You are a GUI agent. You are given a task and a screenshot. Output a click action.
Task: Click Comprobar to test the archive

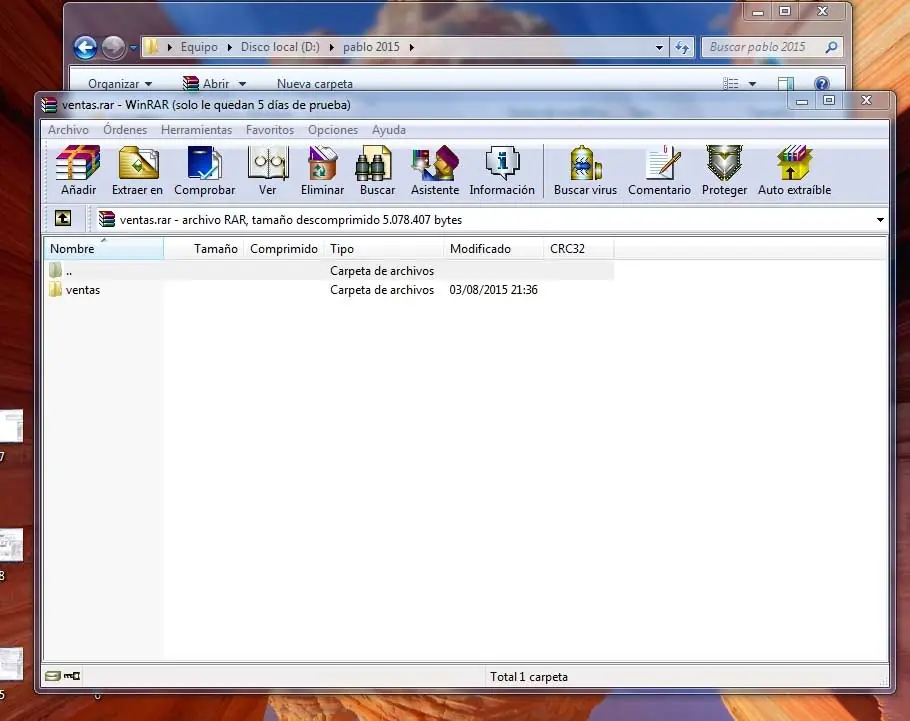[x=204, y=171]
